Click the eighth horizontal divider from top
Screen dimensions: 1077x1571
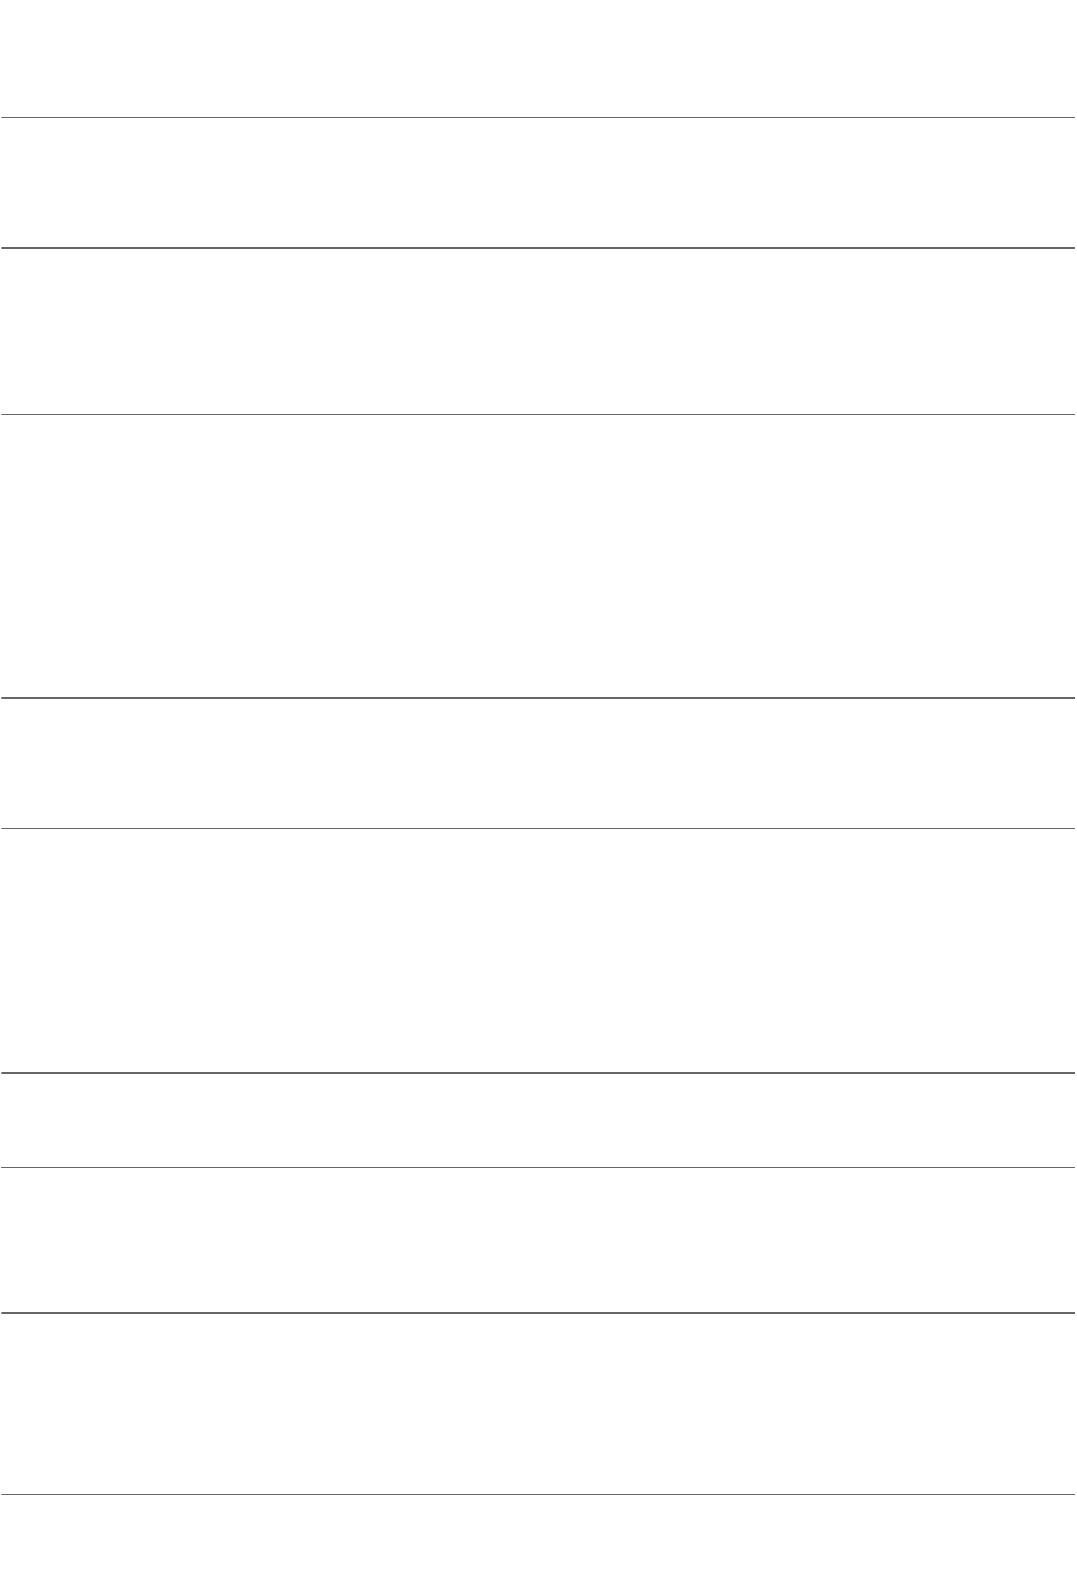point(538,1313)
